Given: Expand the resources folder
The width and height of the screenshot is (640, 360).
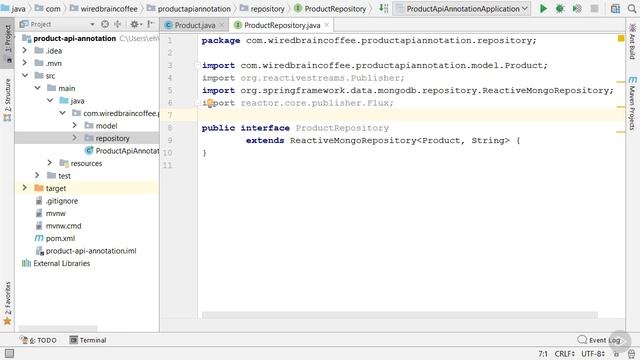Looking at the screenshot, I should 50,163.
